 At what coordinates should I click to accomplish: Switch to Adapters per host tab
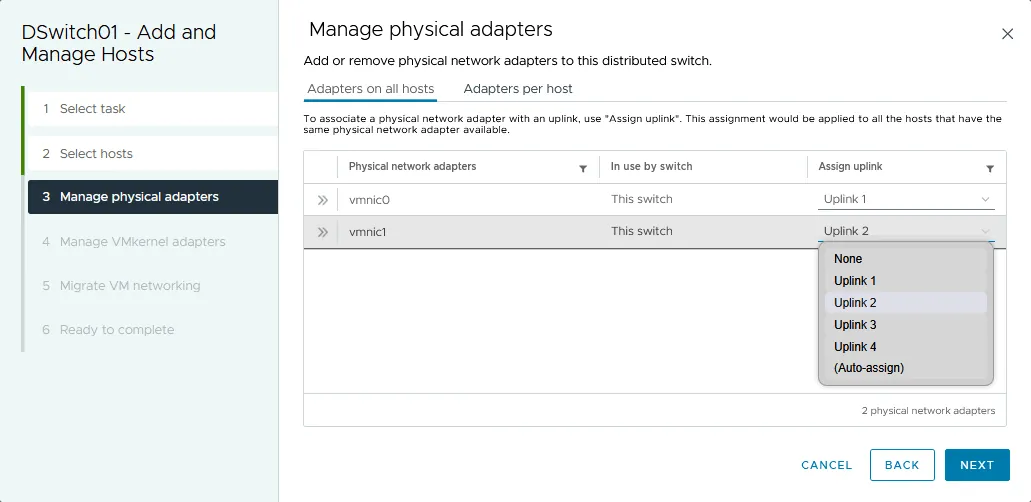(x=517, y=89)
